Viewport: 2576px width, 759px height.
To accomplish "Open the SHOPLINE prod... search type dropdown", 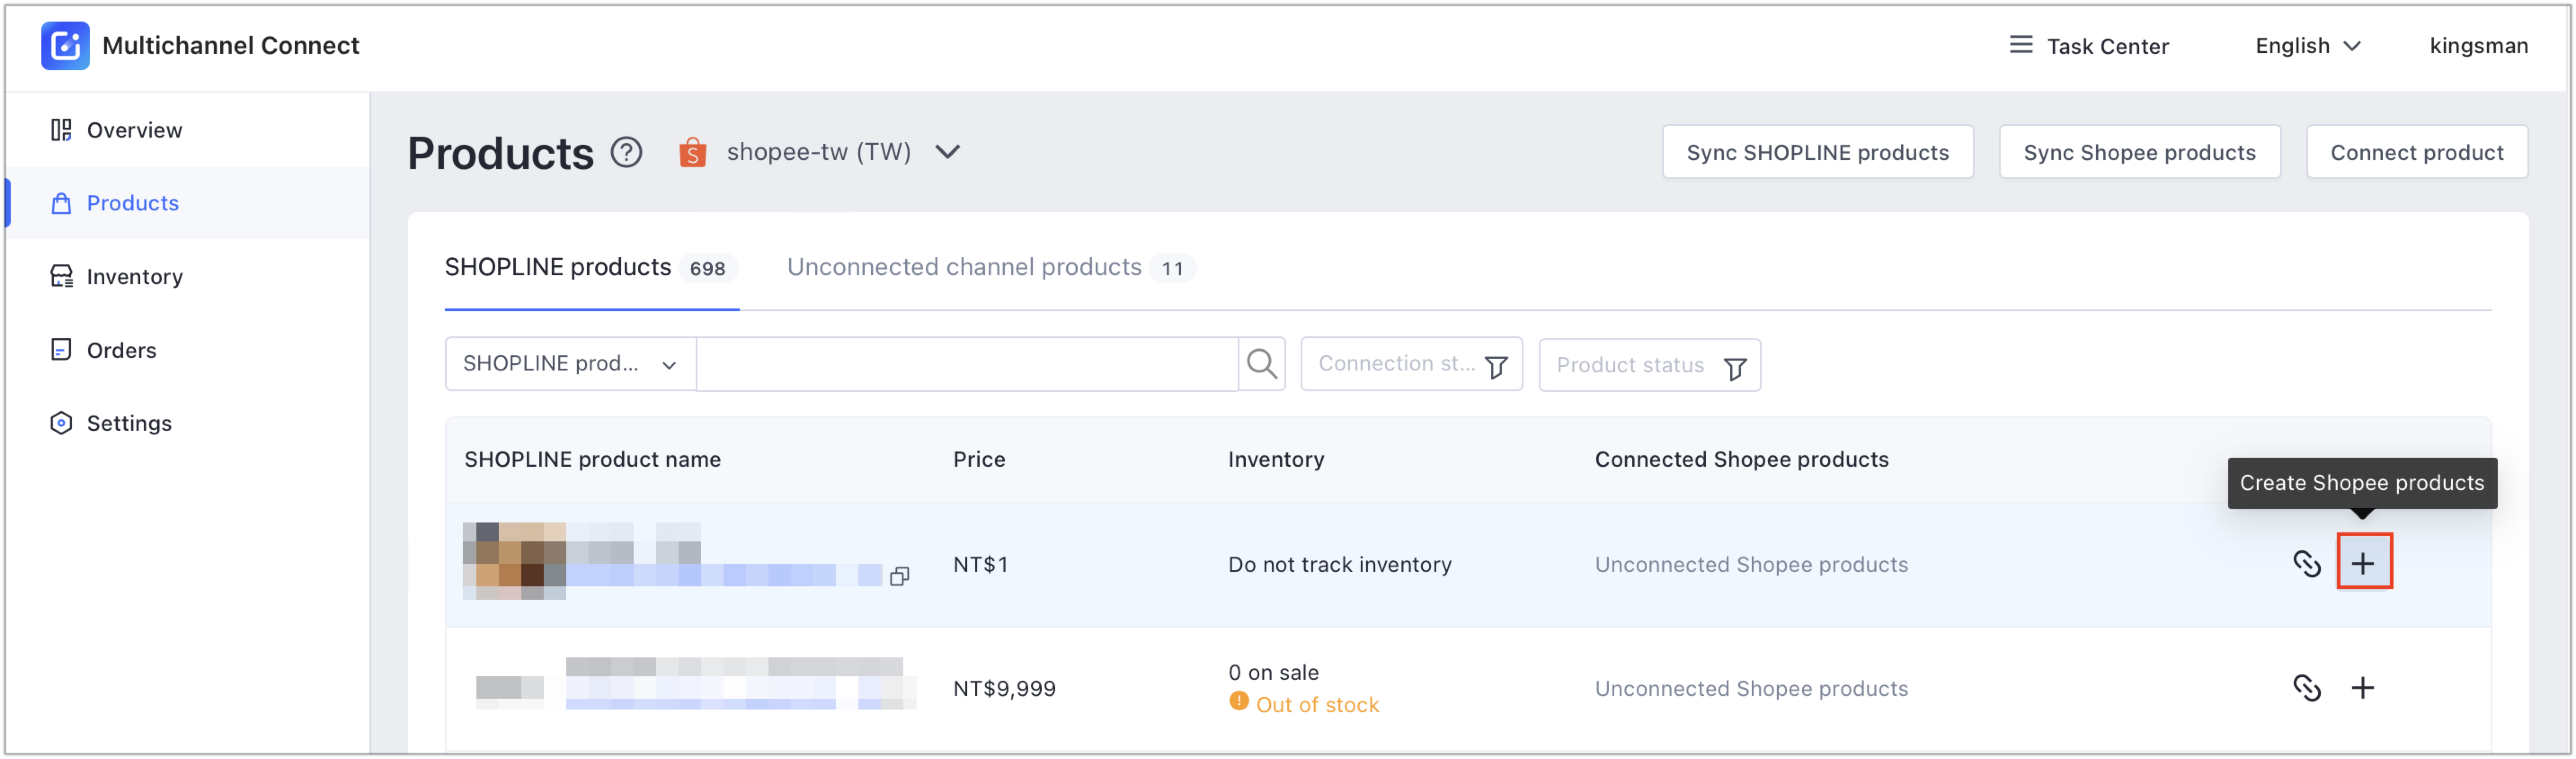I will [570, 364].
